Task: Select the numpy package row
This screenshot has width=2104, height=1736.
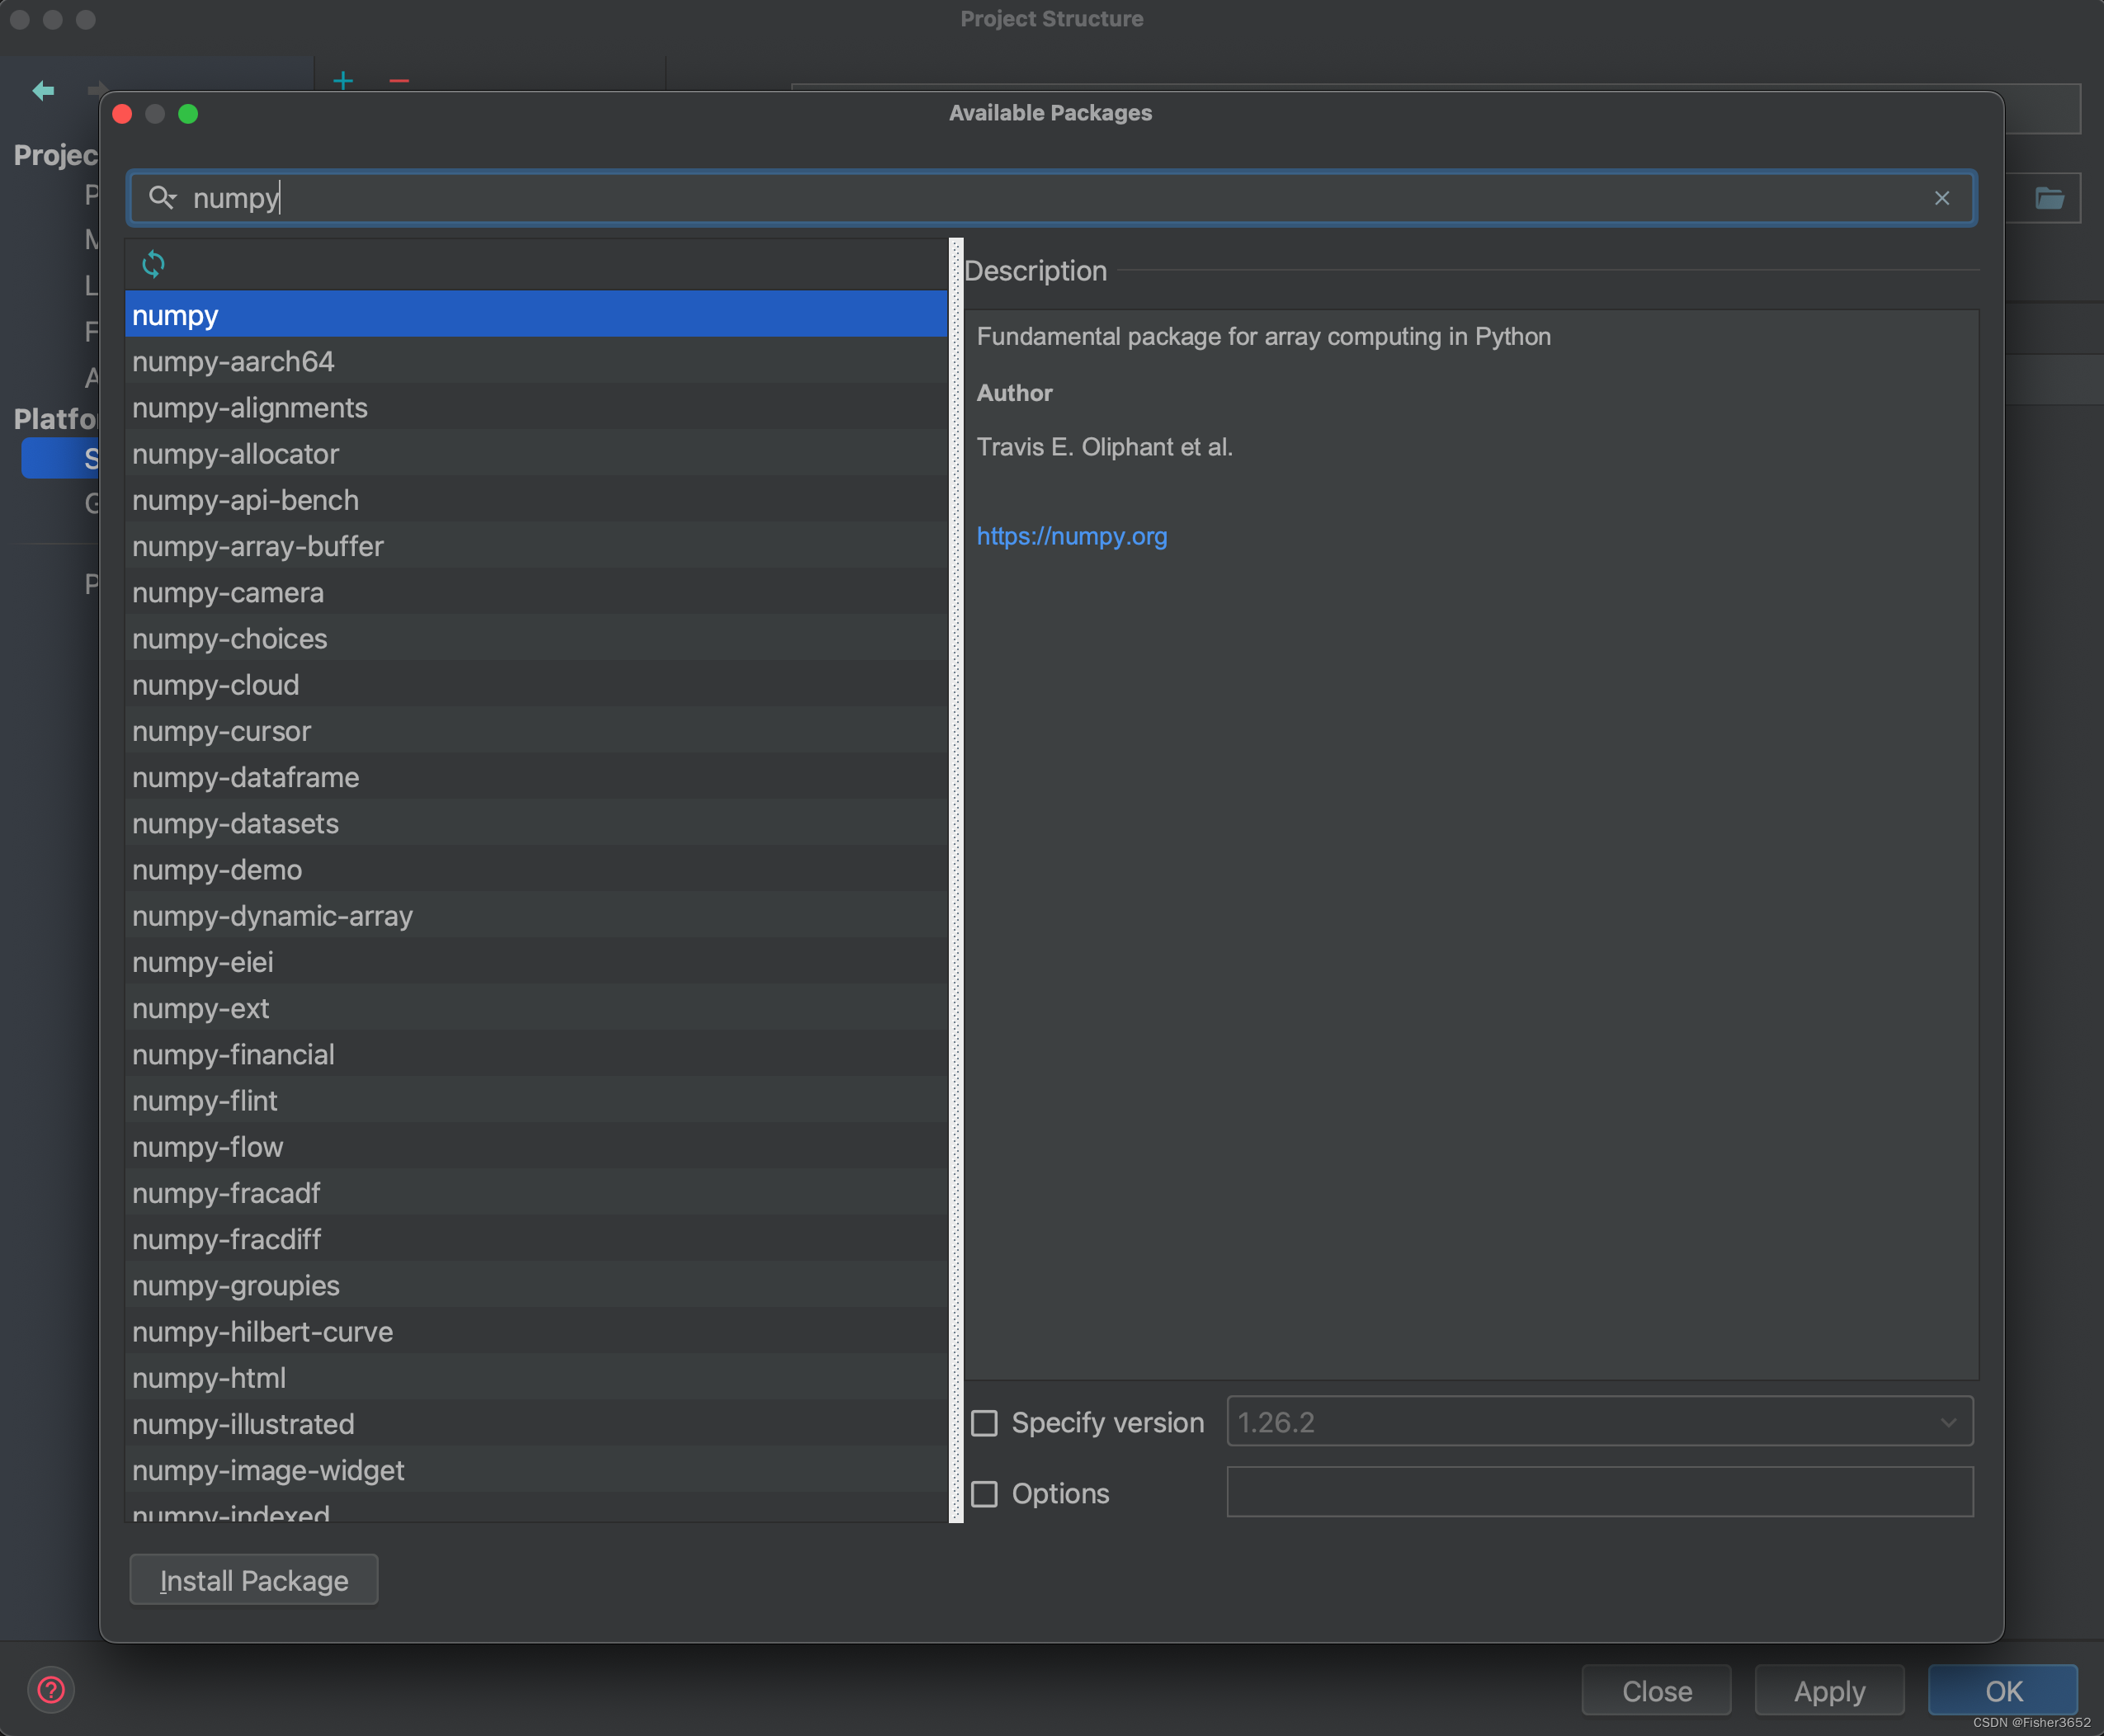Action: 536,315
